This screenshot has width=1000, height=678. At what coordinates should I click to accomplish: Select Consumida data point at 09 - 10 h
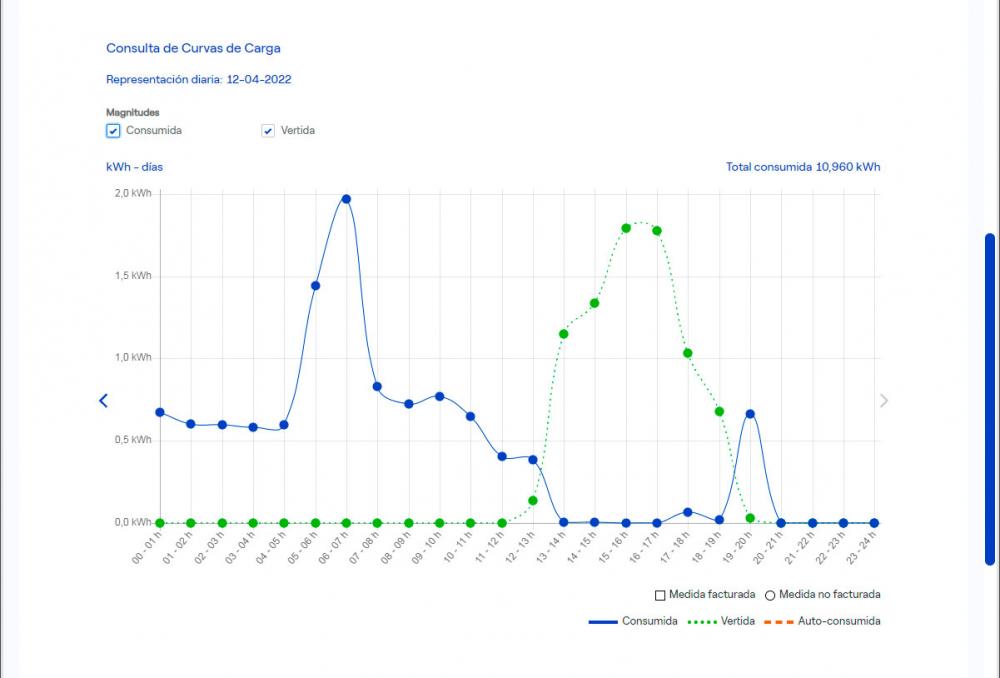439,397
